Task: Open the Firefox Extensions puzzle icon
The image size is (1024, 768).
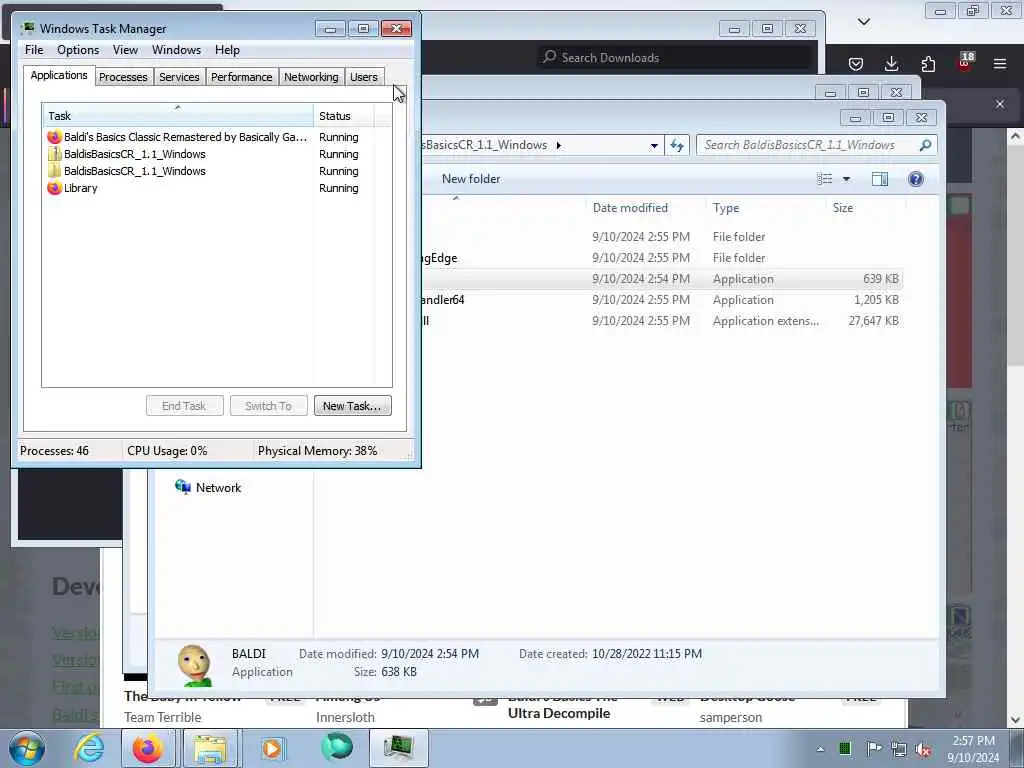Action: tap(928, 64)
